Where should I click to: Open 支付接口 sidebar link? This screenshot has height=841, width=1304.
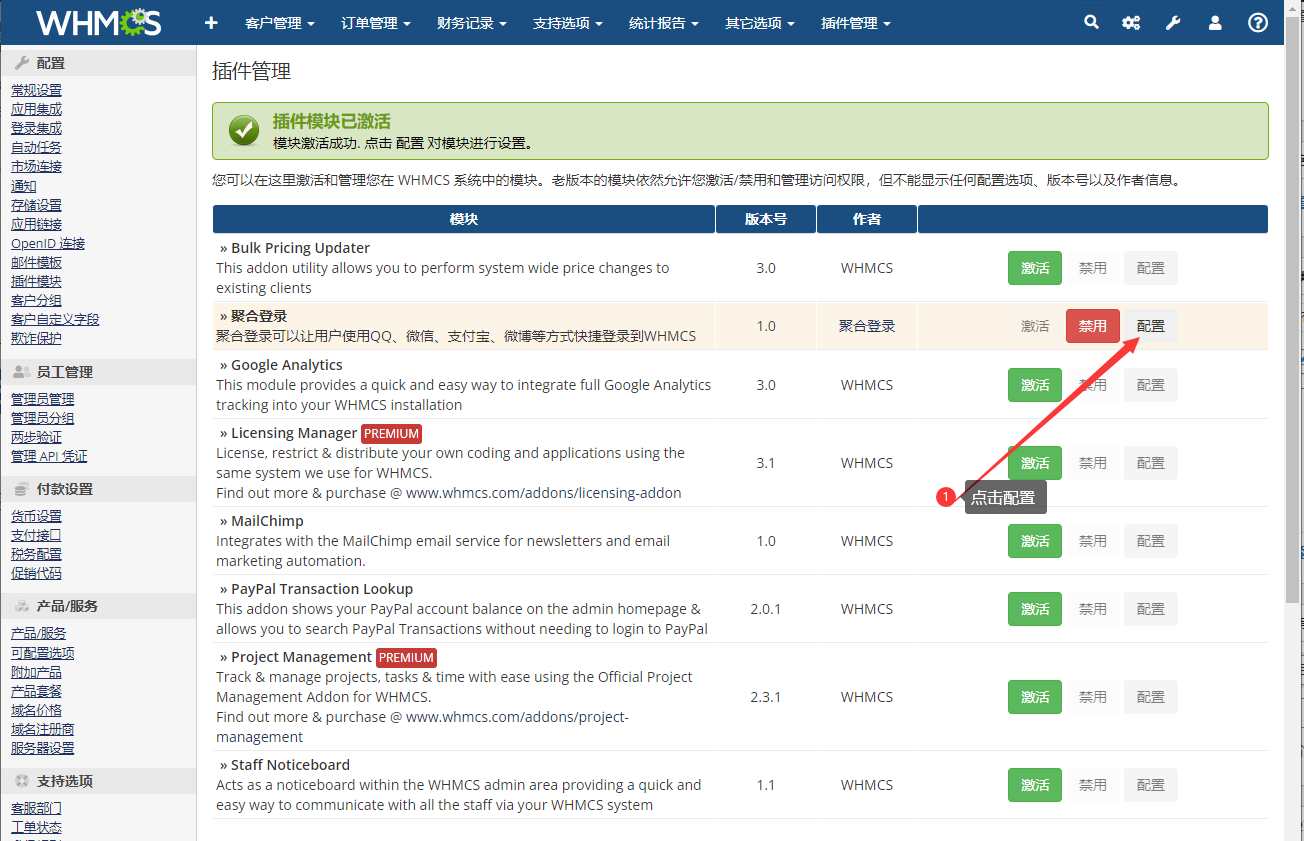(x=36, y=535)
